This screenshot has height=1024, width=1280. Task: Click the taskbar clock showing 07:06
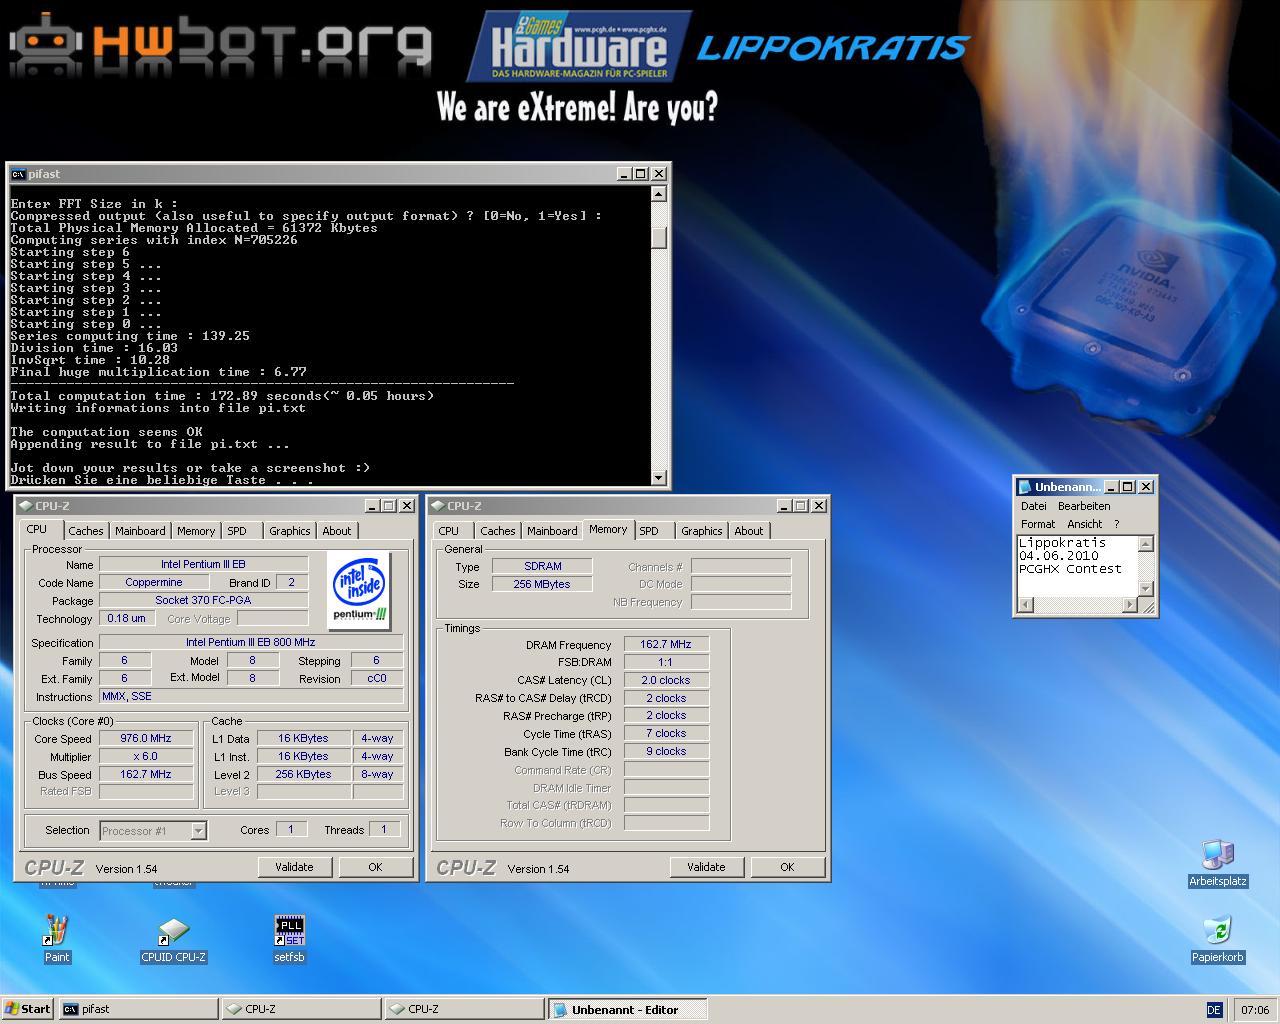[x=1254, y=1010]
